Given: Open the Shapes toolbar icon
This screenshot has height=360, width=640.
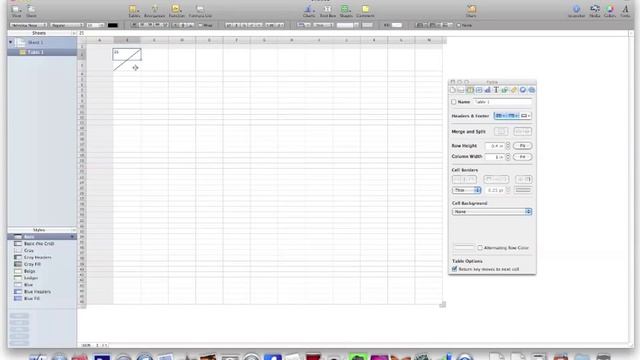Looking at the screenshot, I should pos(346,11).
